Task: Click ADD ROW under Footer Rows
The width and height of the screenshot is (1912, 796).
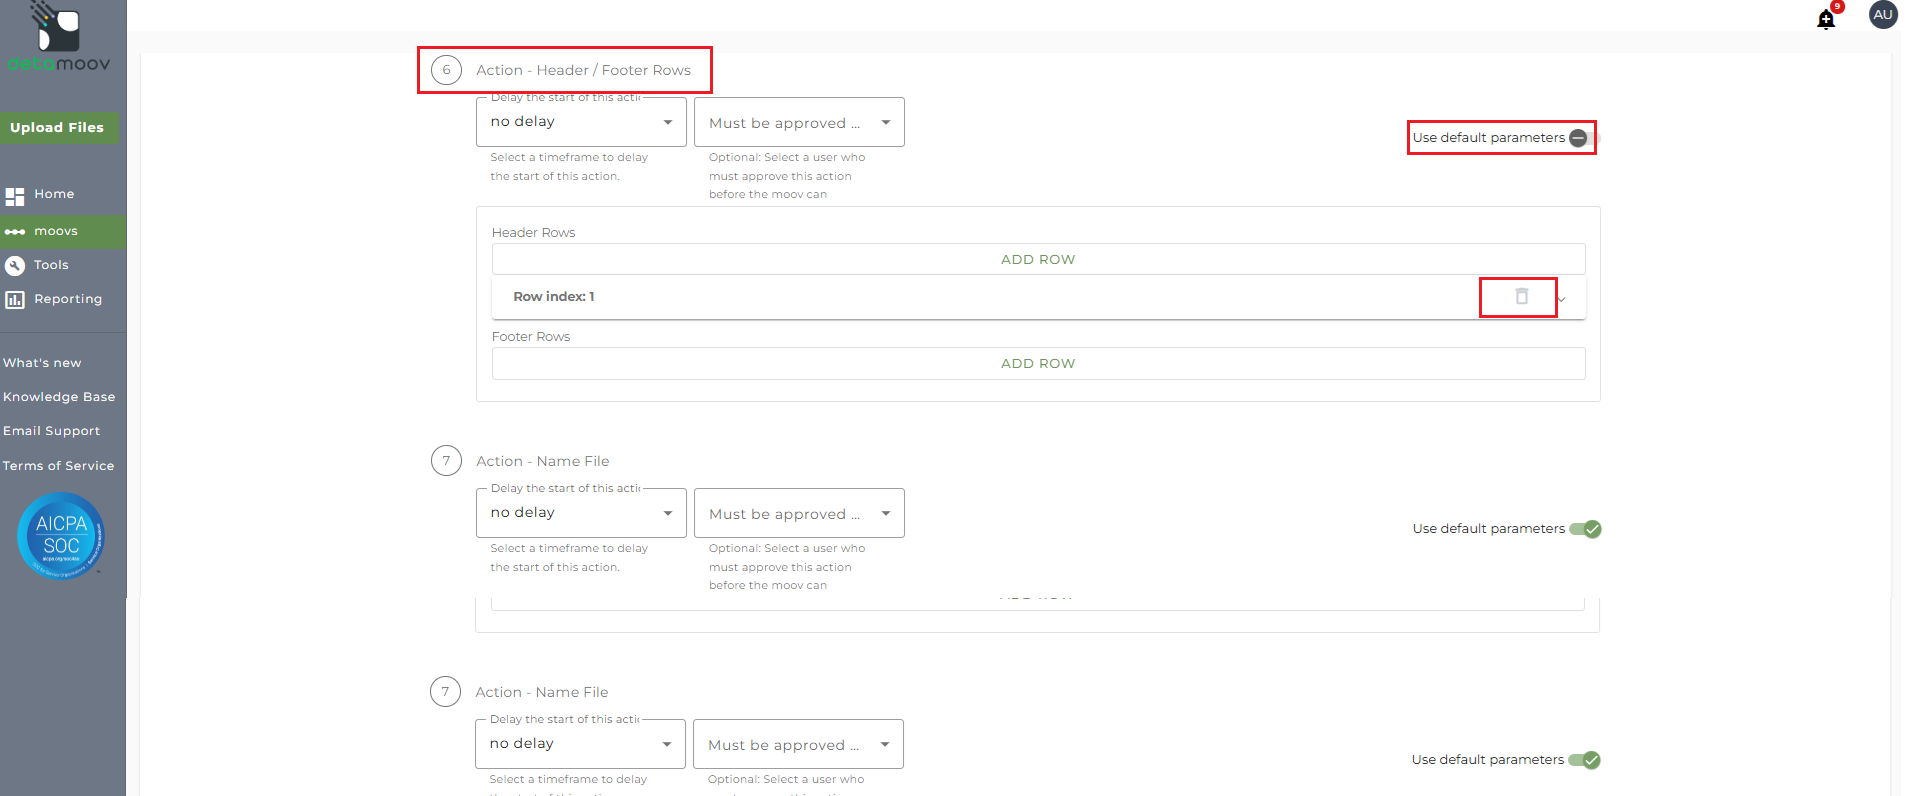Action: tap(1037, 363)
